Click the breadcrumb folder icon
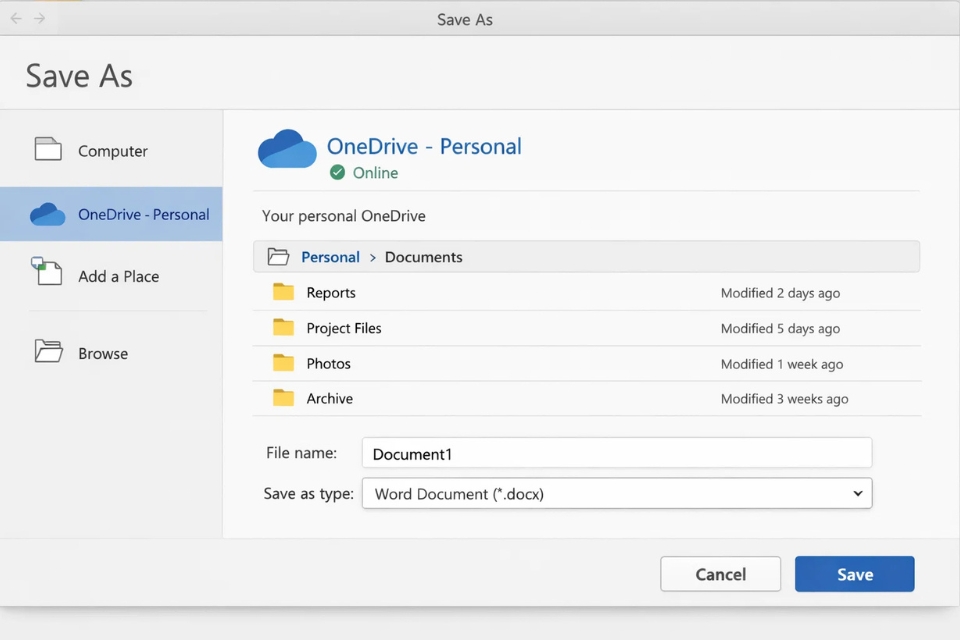960x640 pixels. [279, 256]
